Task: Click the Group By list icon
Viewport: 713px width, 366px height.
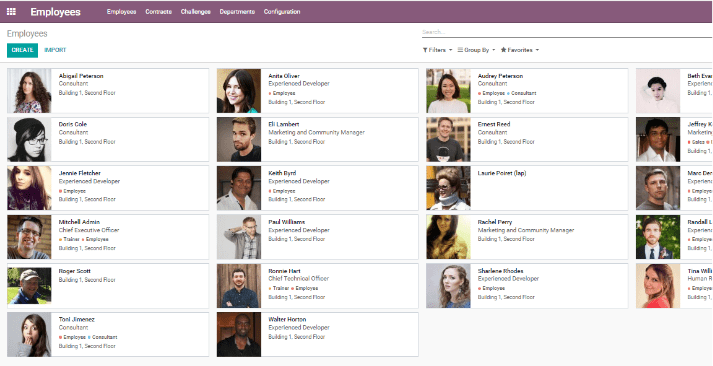Action: (x=460, y=50)
